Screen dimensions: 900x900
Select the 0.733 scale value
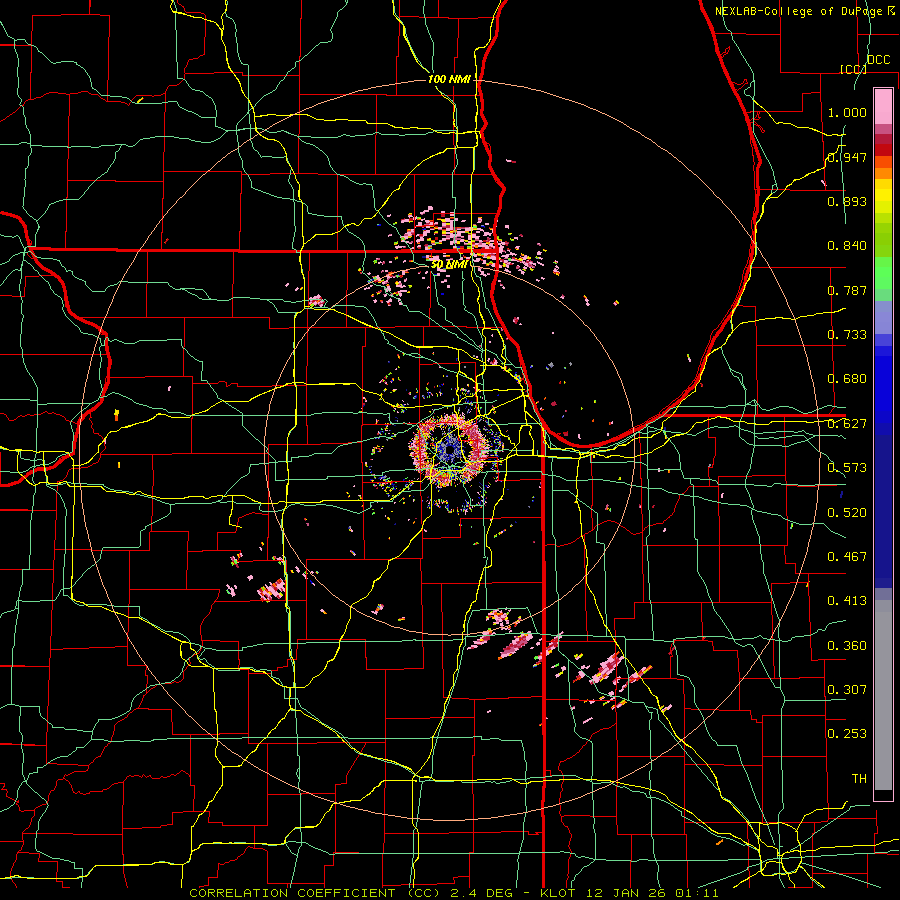tap(847, 335)
